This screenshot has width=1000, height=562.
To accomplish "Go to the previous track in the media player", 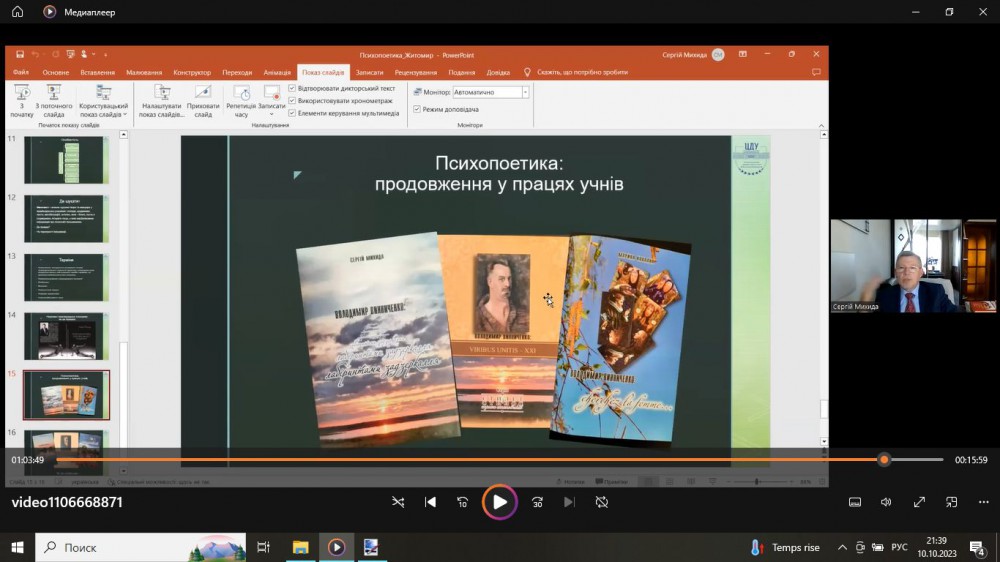I will [x=430, y=502].
